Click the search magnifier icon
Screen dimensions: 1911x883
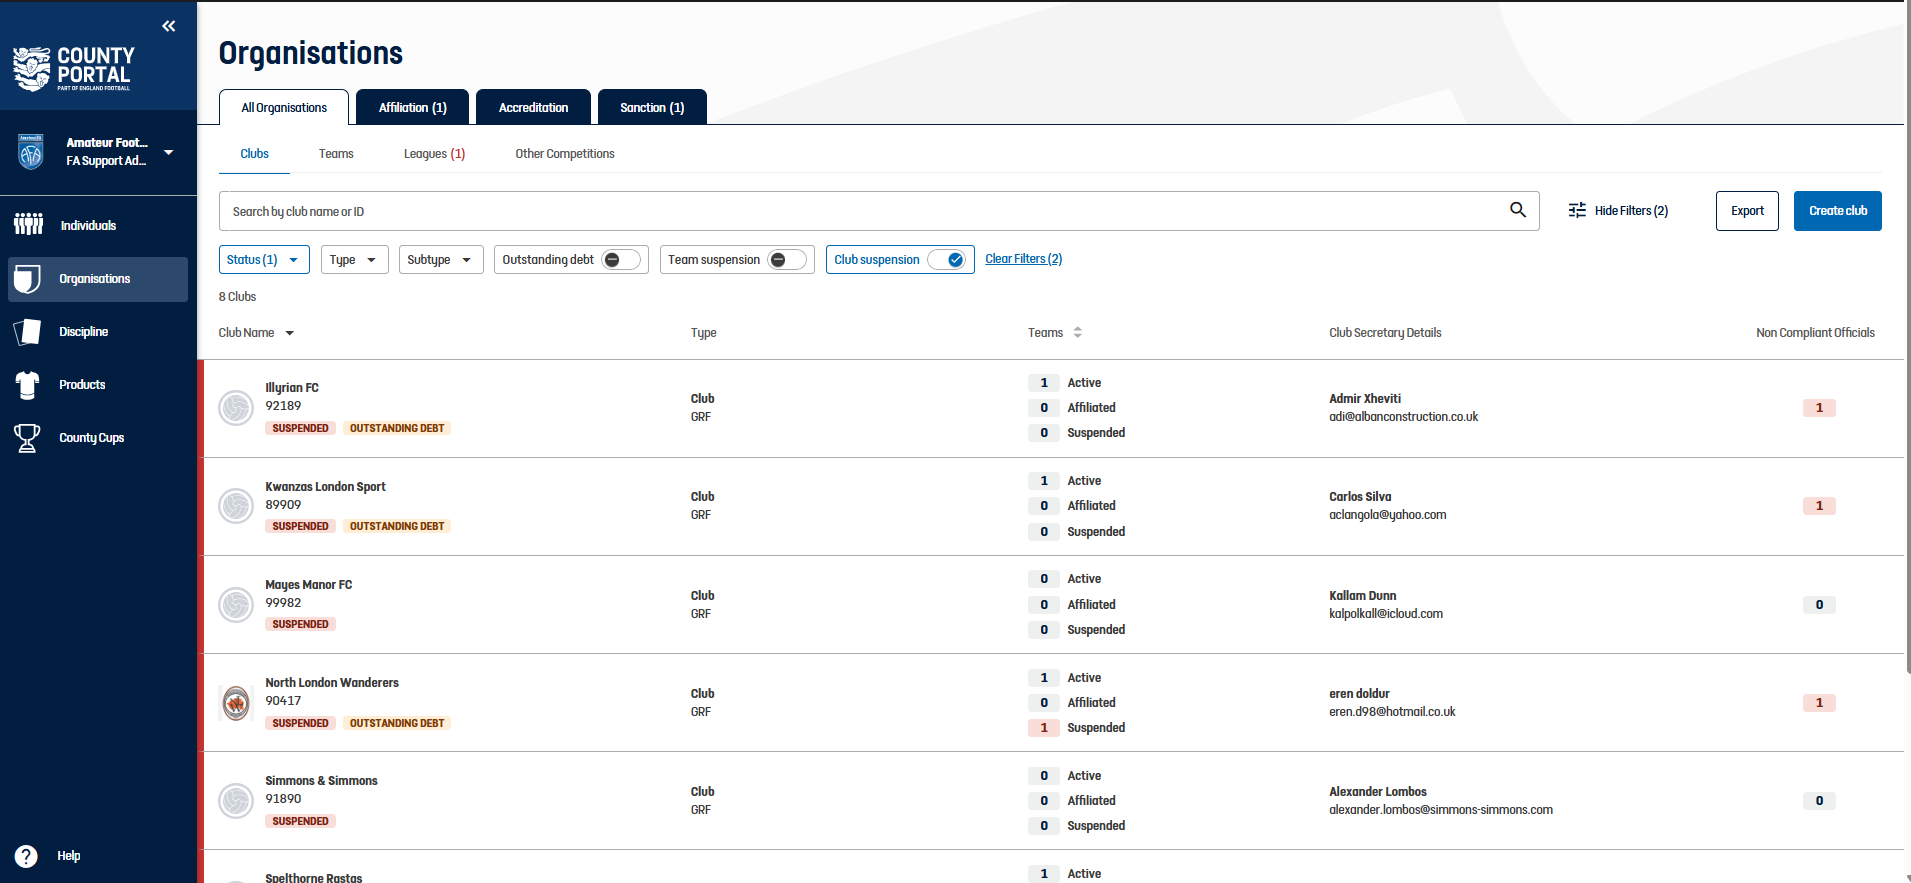click(1518, 210)
